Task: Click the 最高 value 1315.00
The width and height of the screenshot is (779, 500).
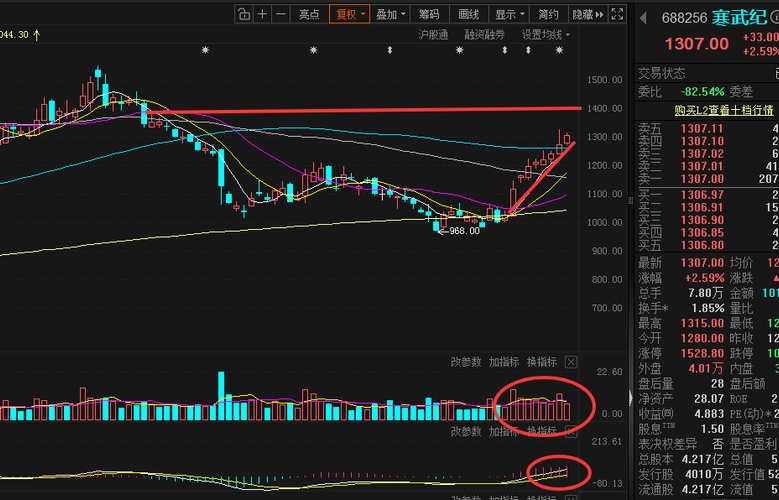Action: click(702, 323)
